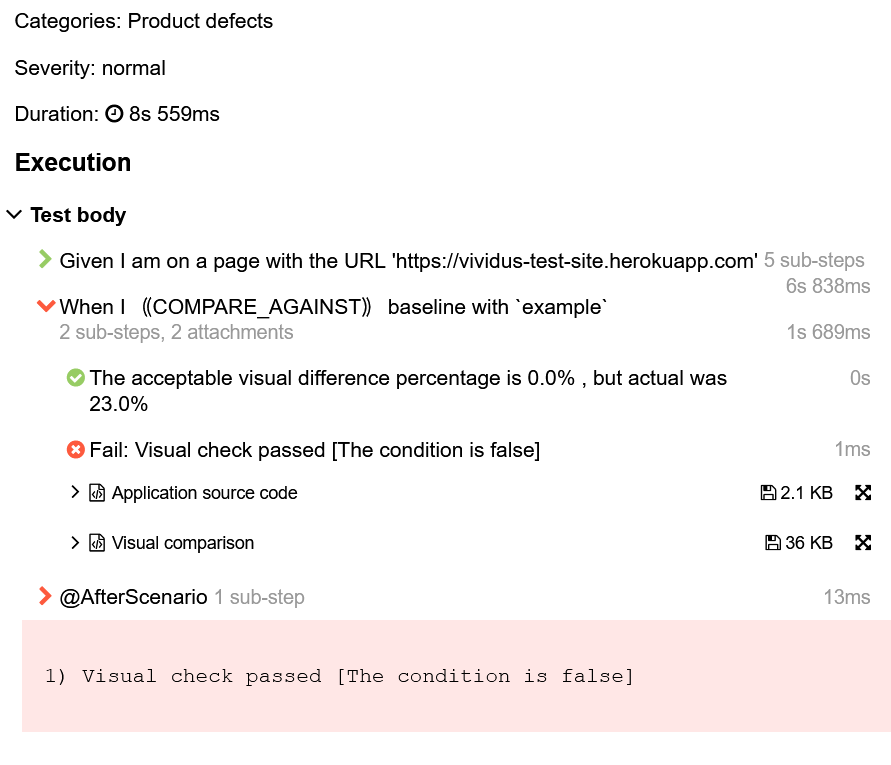
Task: Collapse the Test body section chevron
Action: tap(14, 215)
